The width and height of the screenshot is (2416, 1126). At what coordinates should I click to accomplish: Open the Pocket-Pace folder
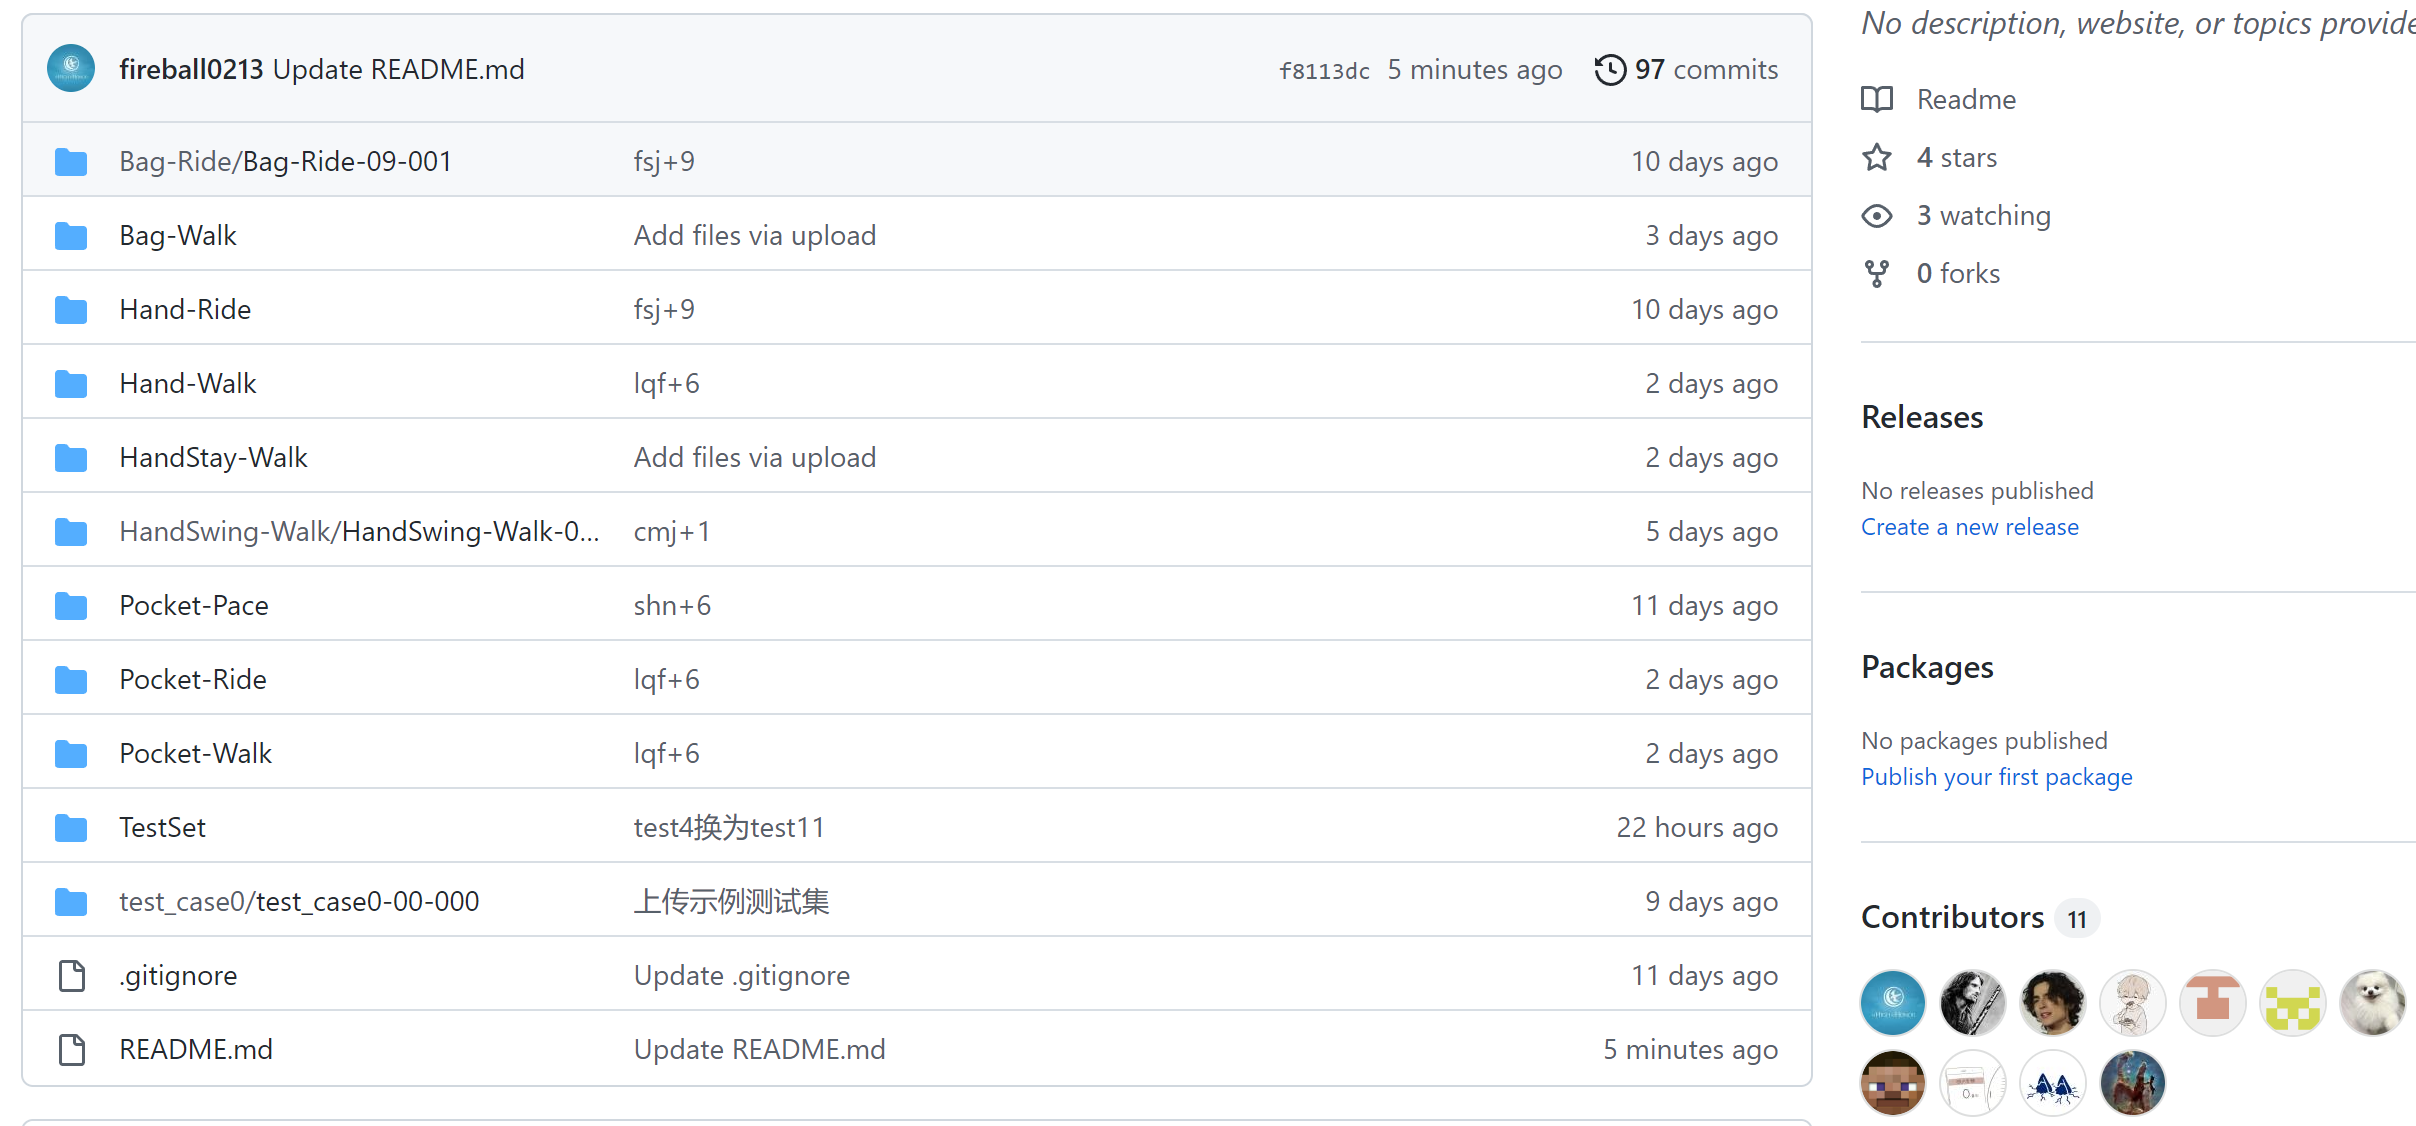coord(193,606)
